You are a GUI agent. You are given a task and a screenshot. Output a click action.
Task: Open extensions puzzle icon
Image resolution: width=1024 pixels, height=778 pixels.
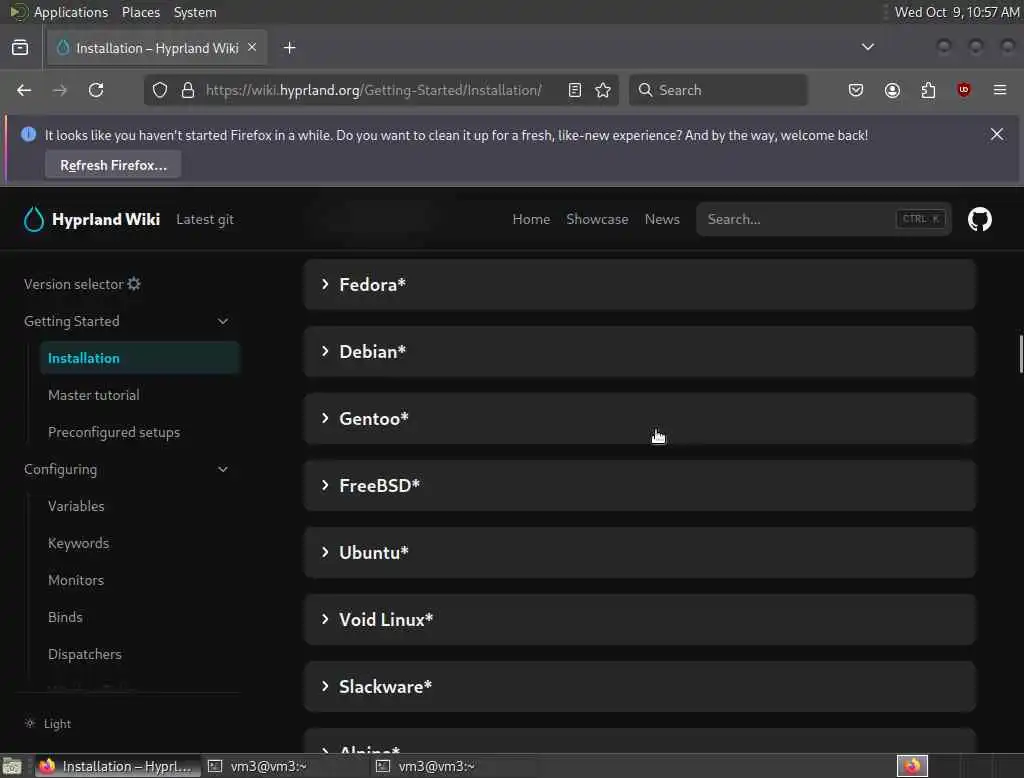tap(928, 90)
